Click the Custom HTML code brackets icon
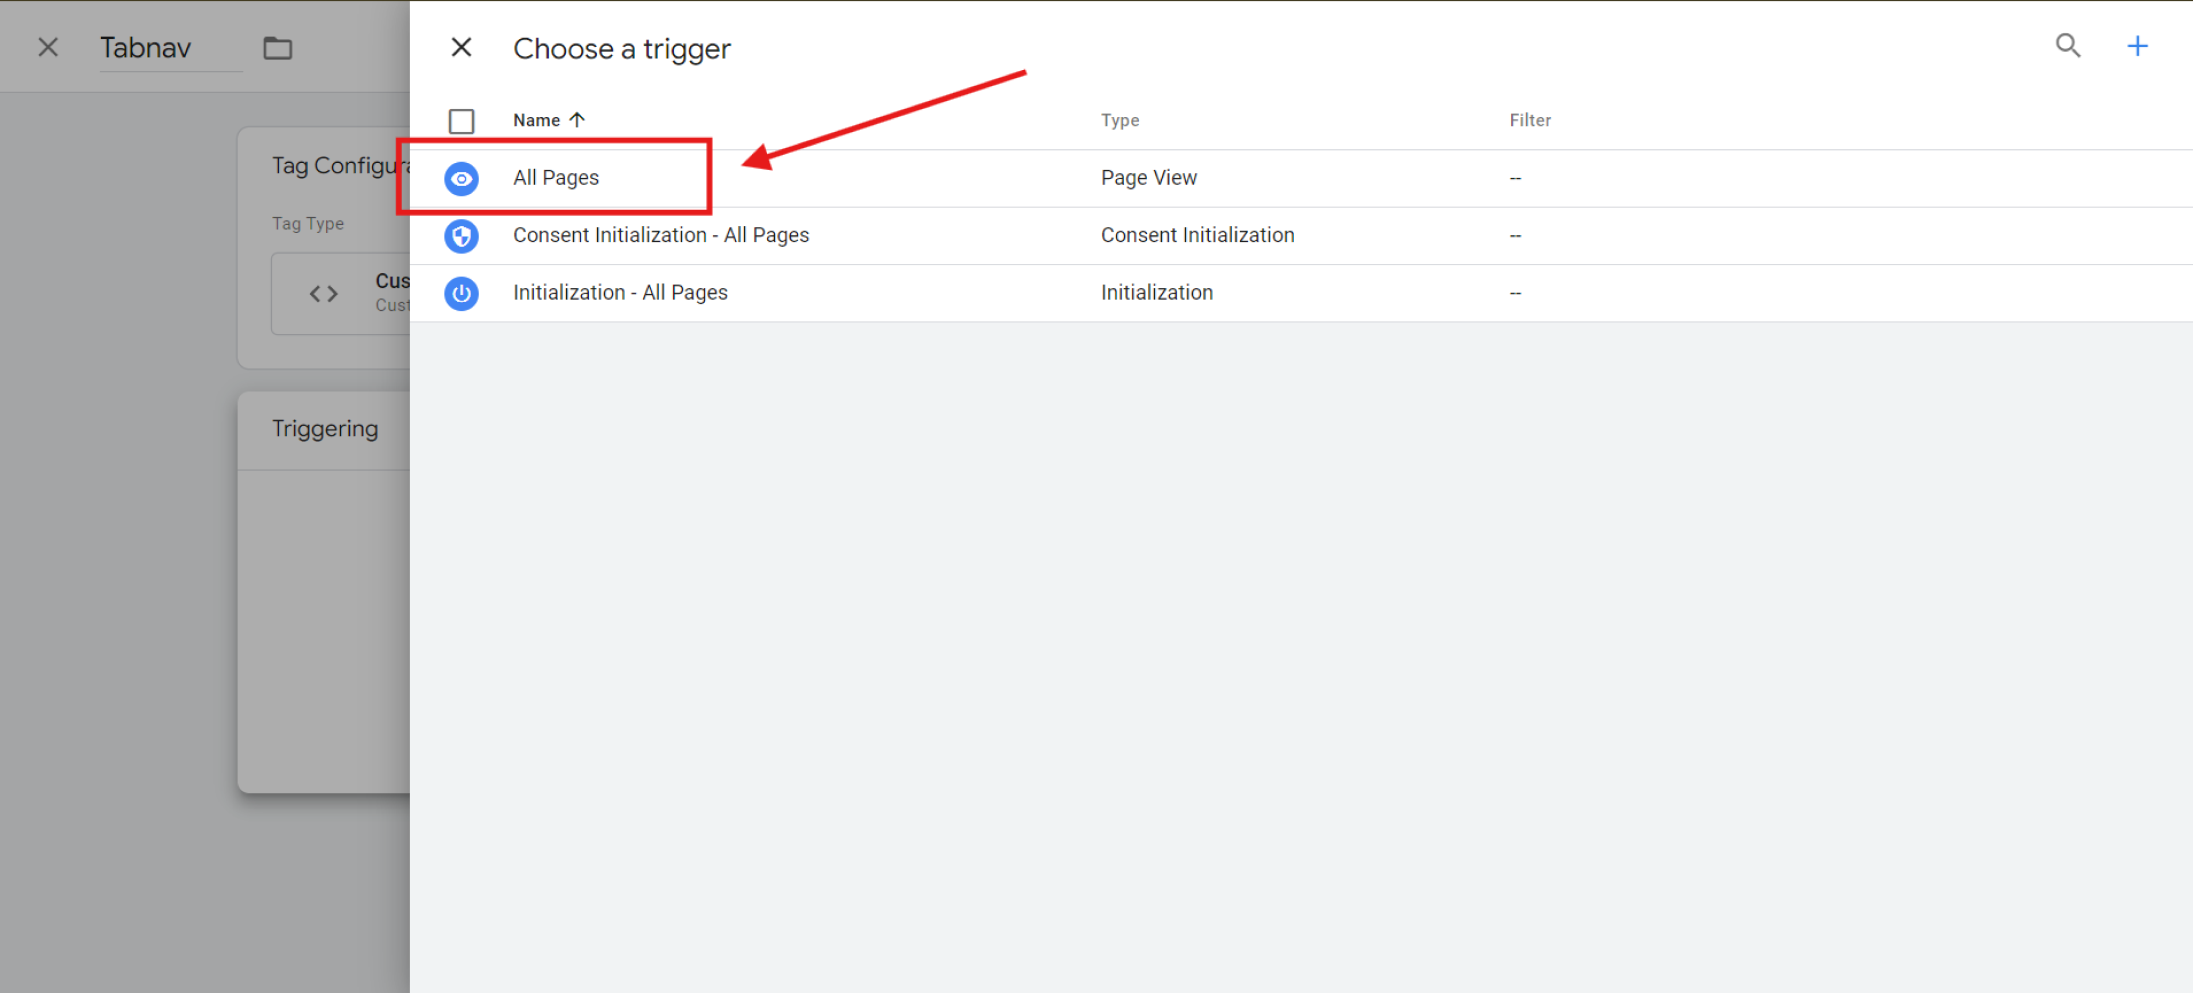 [x=323, y=294]
